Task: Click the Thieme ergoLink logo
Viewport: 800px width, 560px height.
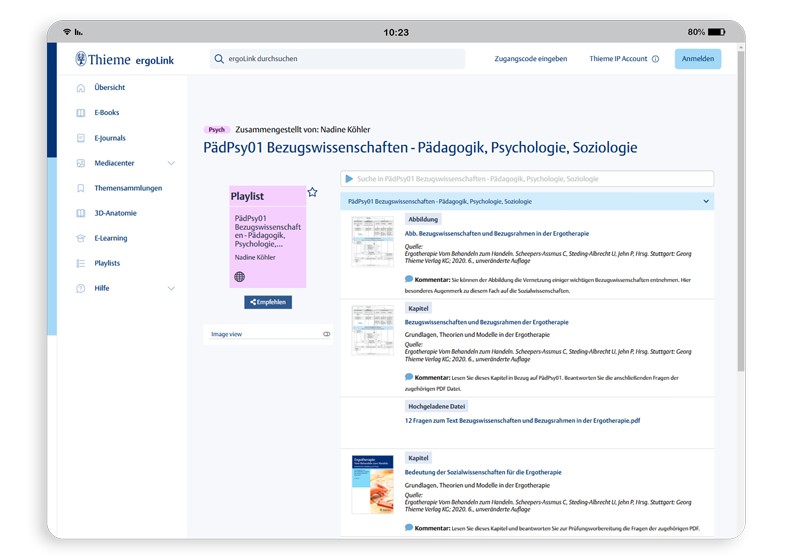Action: point(124,59)
